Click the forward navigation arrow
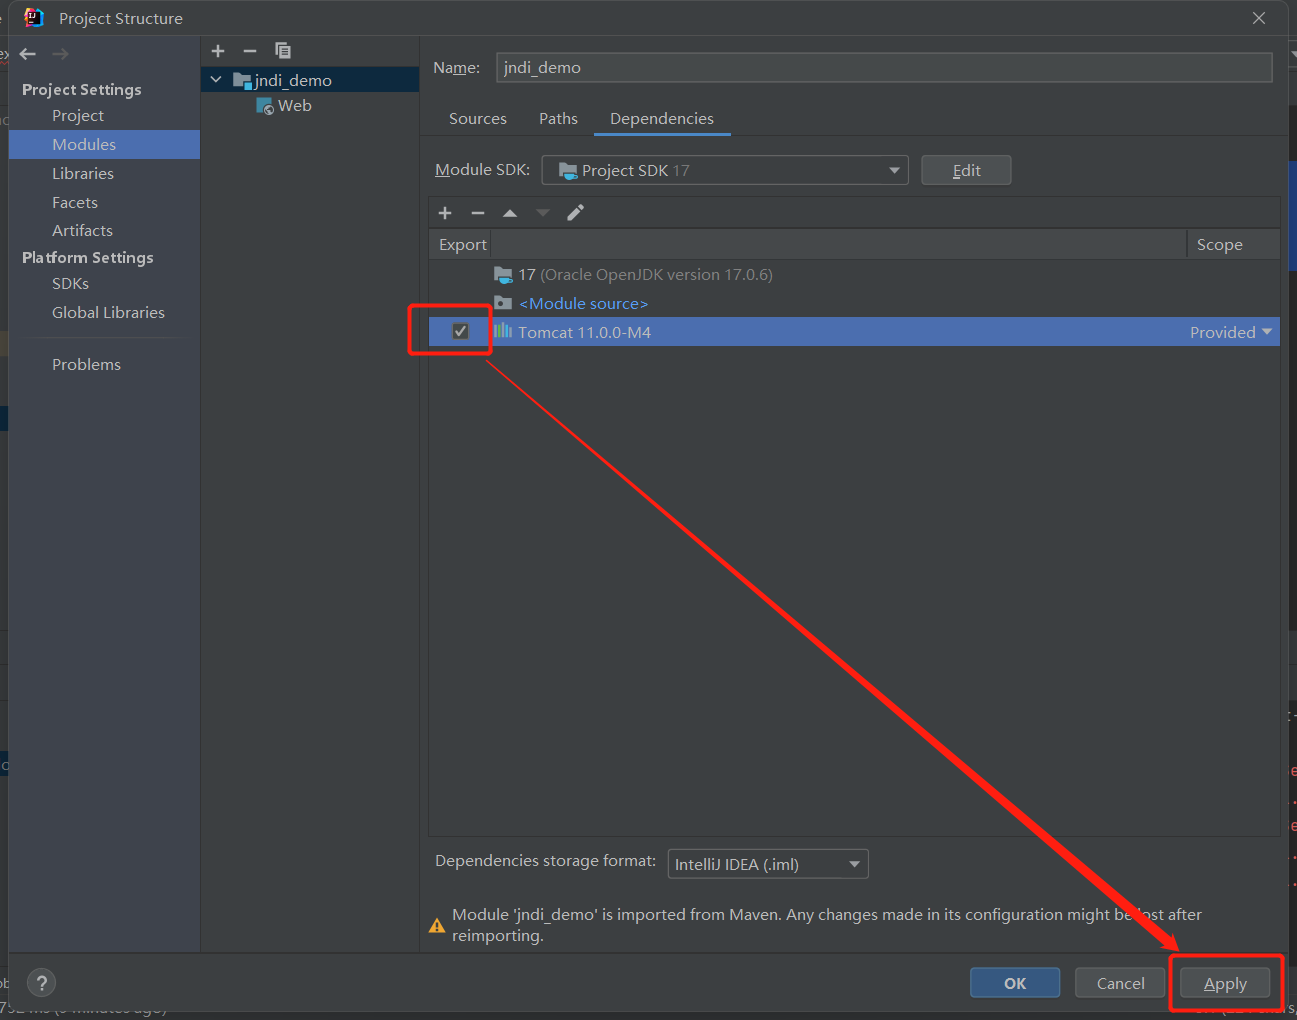This screenshot has height=1020, width=1297. click(x=60, y=54)
